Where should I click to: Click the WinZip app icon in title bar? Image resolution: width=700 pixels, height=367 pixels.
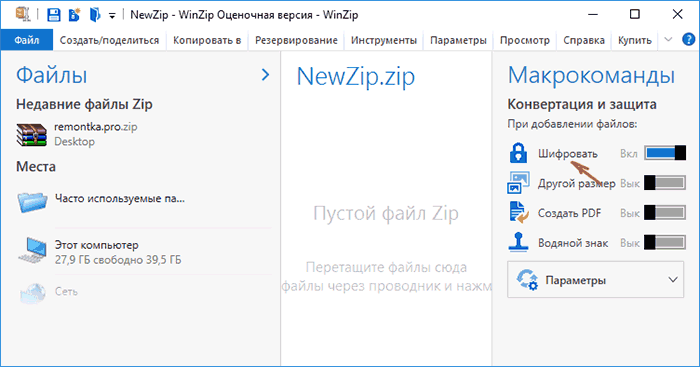pos(23,14)
